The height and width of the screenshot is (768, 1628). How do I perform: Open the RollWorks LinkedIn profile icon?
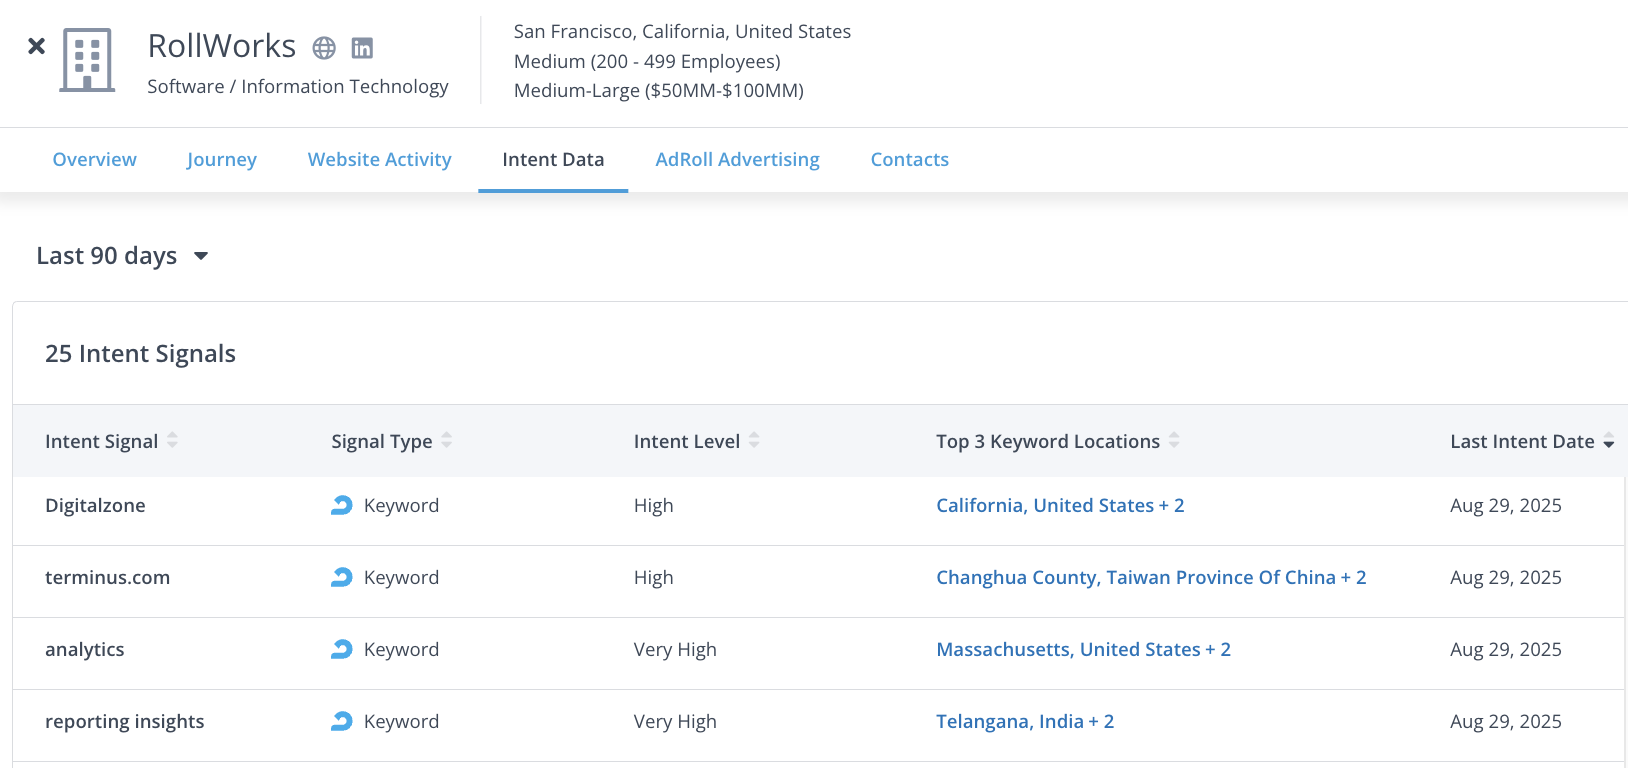coord(362,48)
